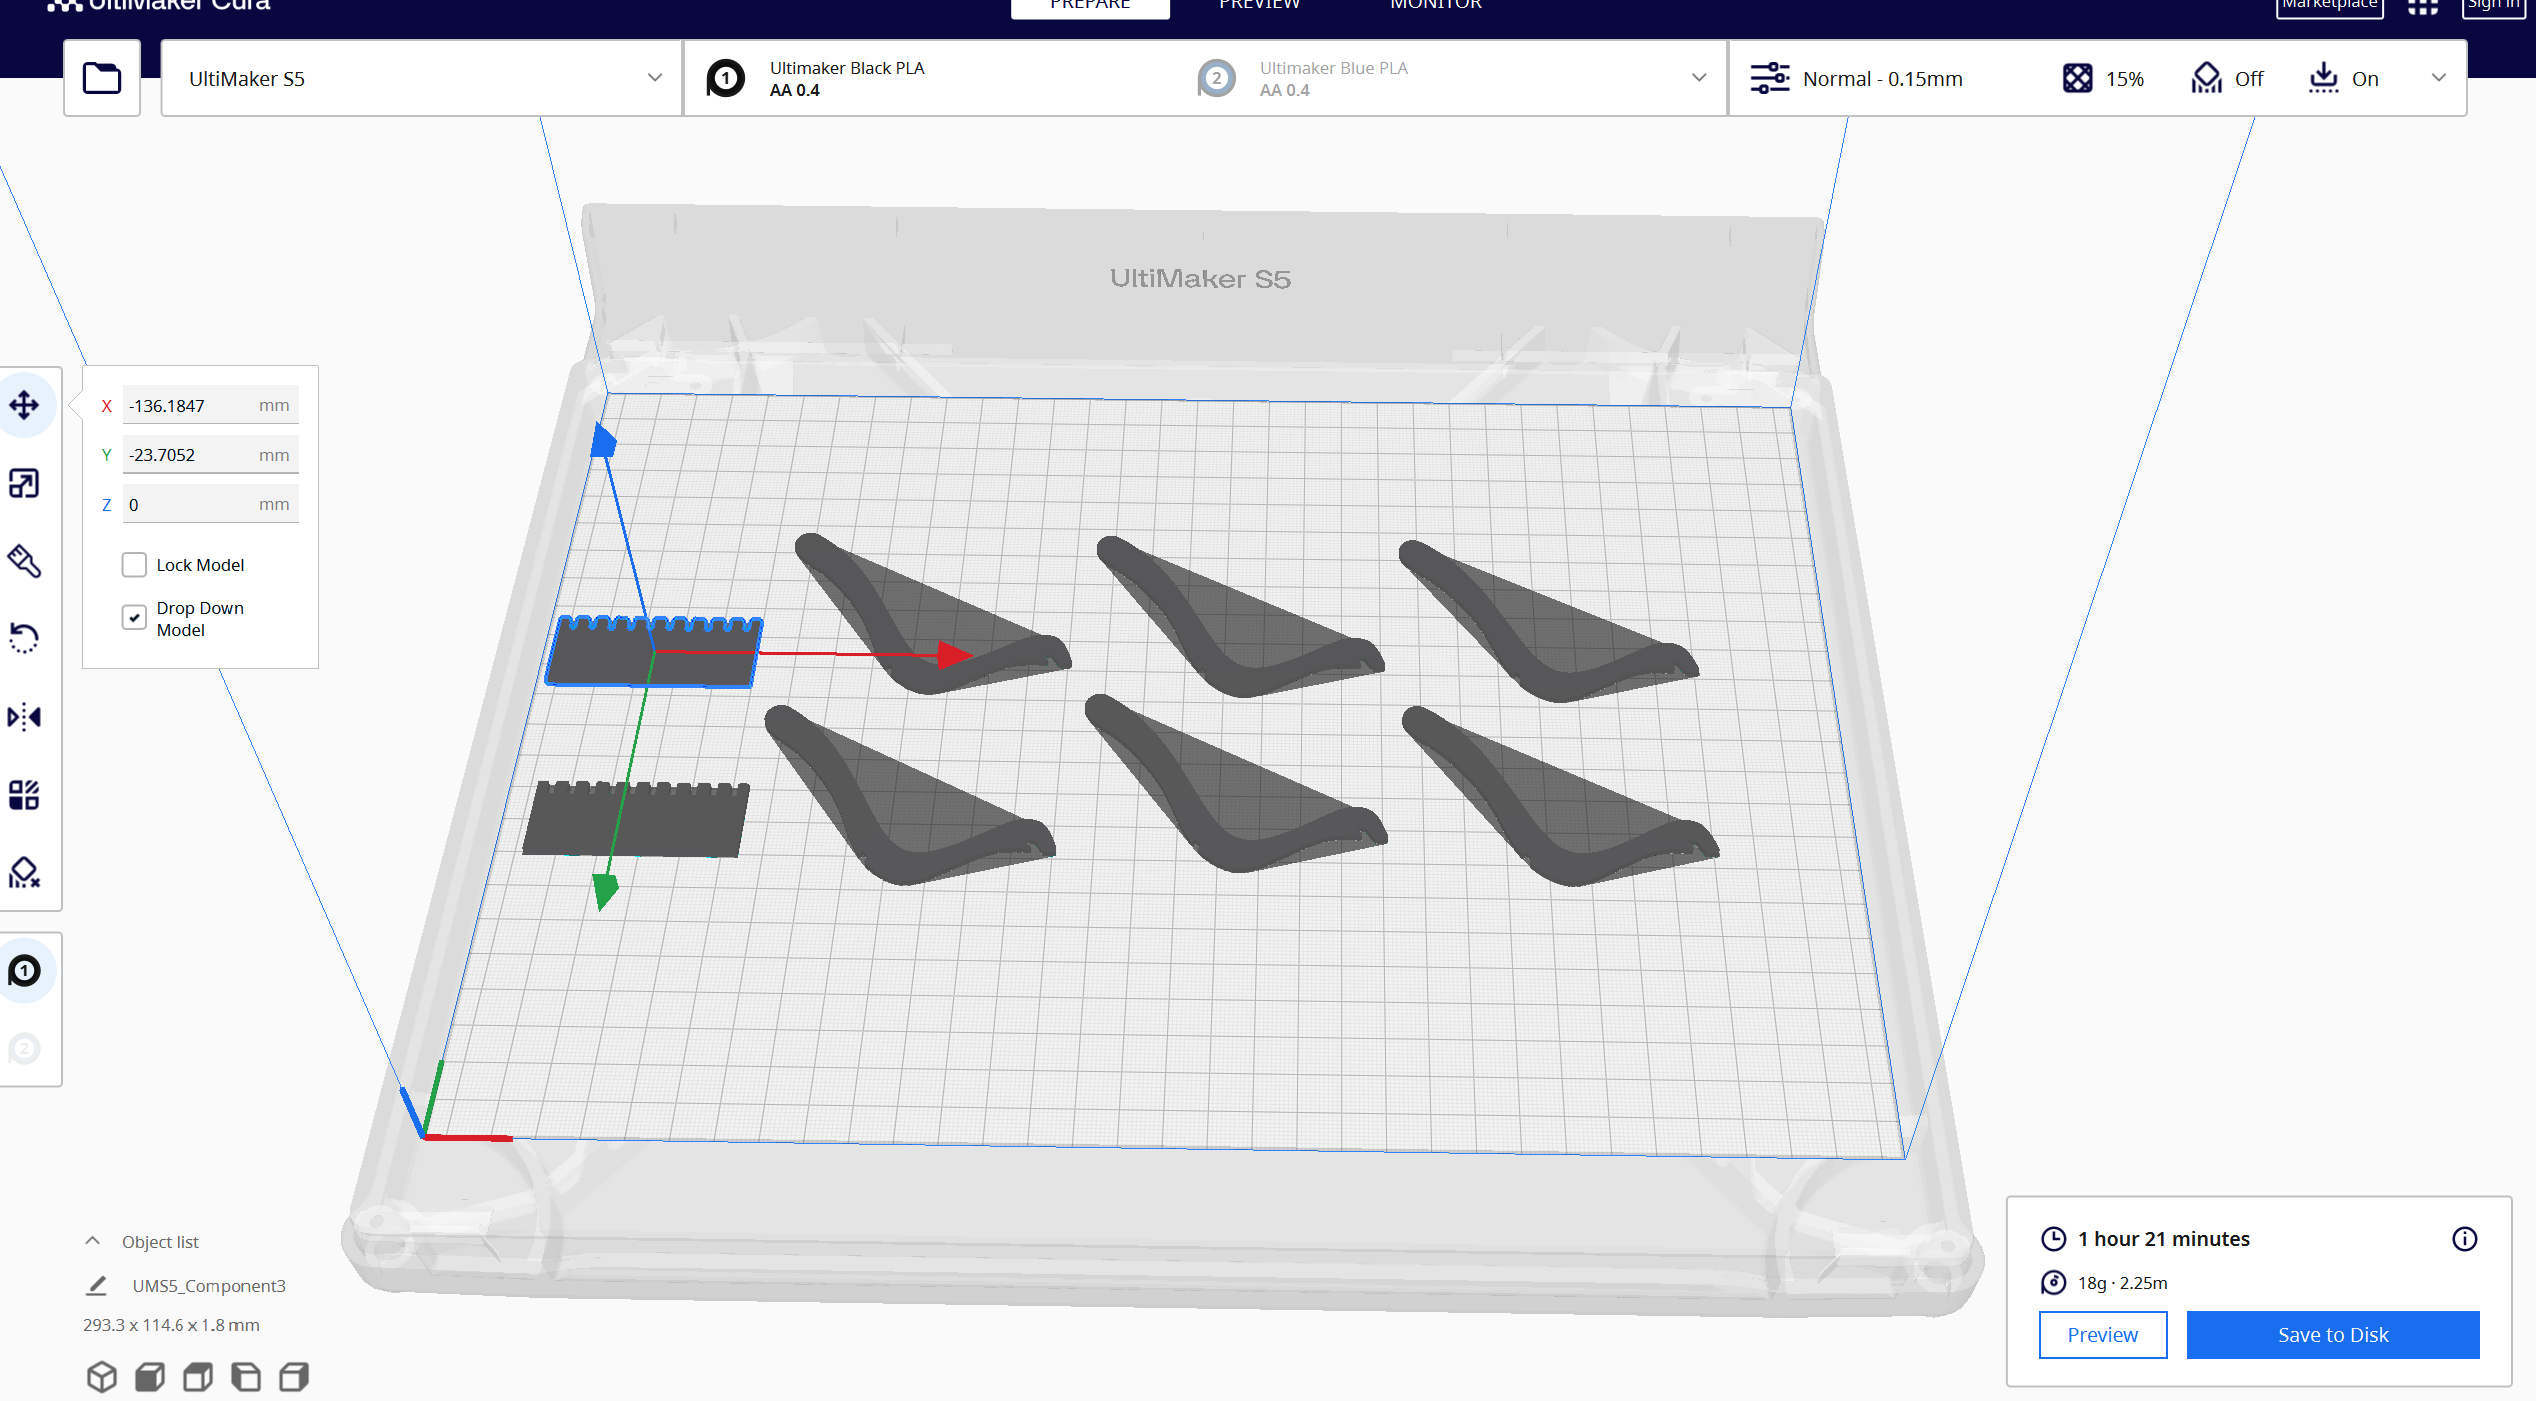This screenshot has height=1401, width=2536.
Task: Open file folder icon
Action: click(x=102, y=78)
